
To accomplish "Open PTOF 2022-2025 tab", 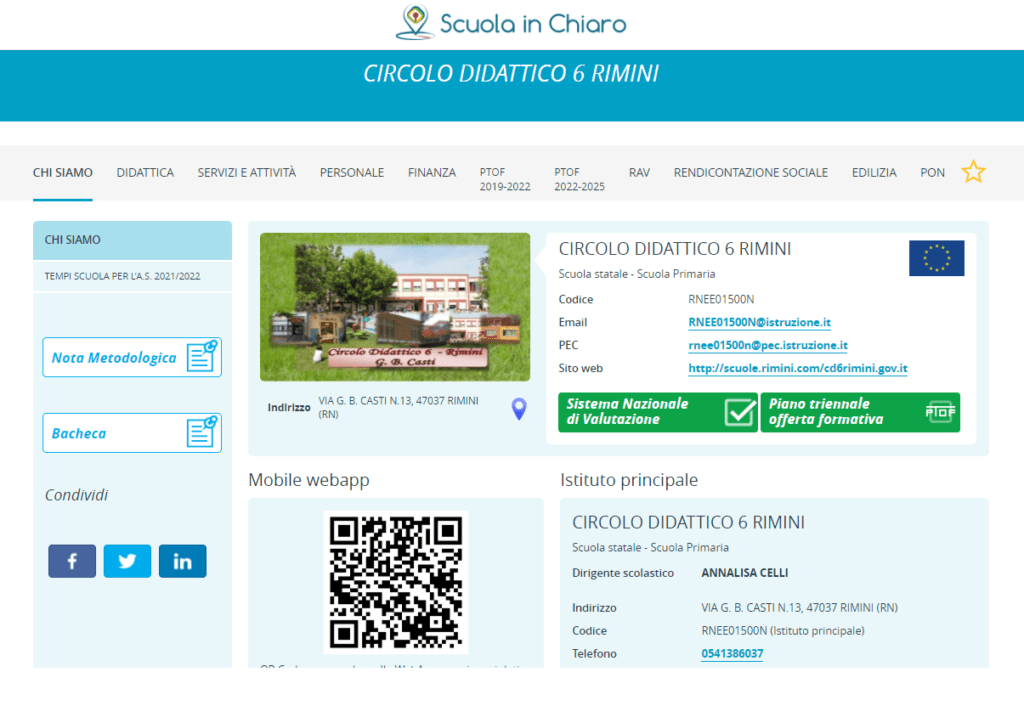I will coord(579,180).
